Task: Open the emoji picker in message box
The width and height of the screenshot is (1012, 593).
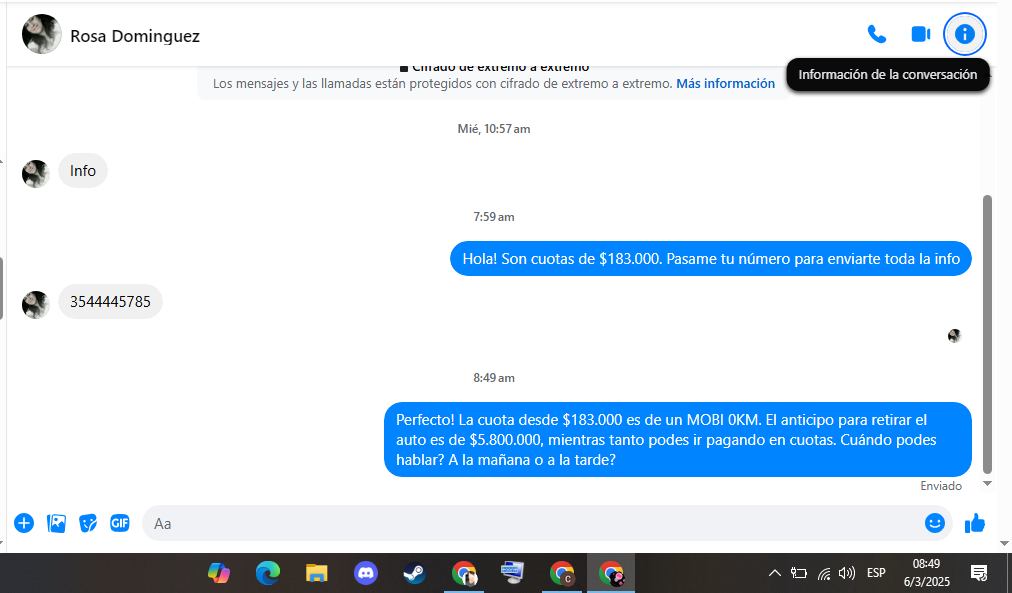Action: click(x=935, y=523)
